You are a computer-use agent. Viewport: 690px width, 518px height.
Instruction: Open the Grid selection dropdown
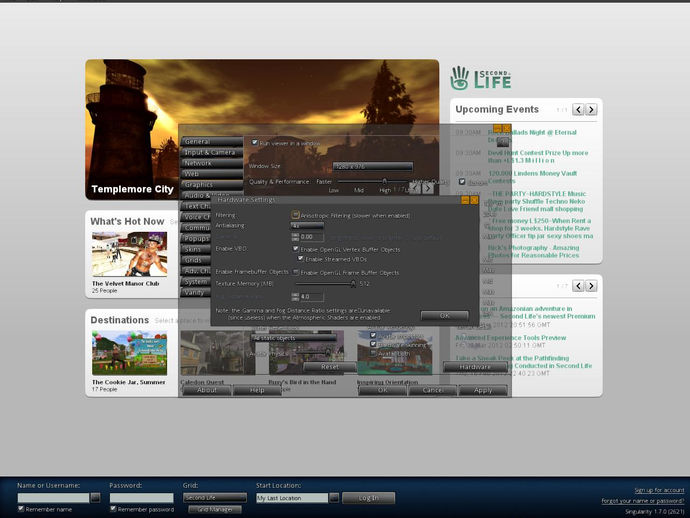215,498
